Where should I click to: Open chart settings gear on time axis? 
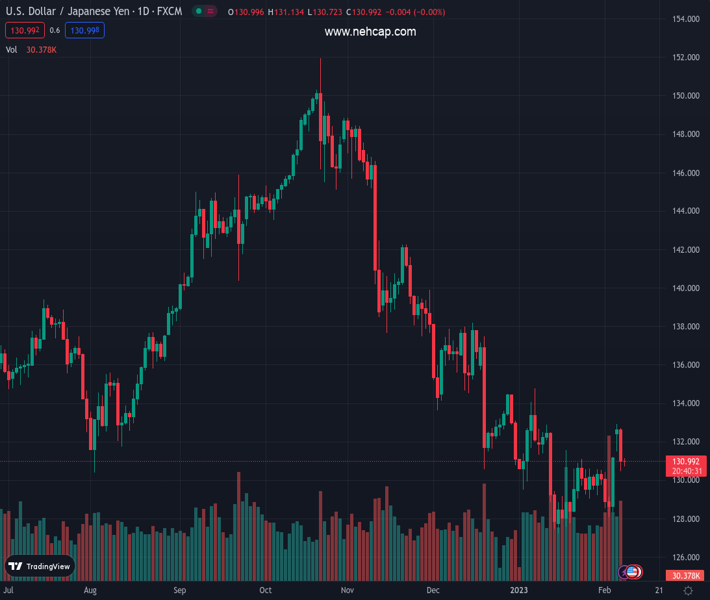(x=688, y=590)
